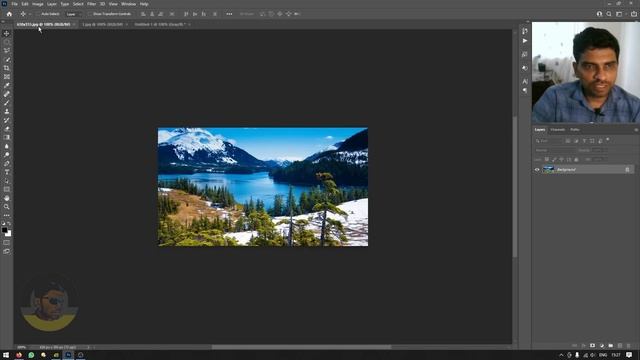Toggle Show Transform Controls checkbox
Viewport: 640px width, 360px height.
(x=91, y=14)
